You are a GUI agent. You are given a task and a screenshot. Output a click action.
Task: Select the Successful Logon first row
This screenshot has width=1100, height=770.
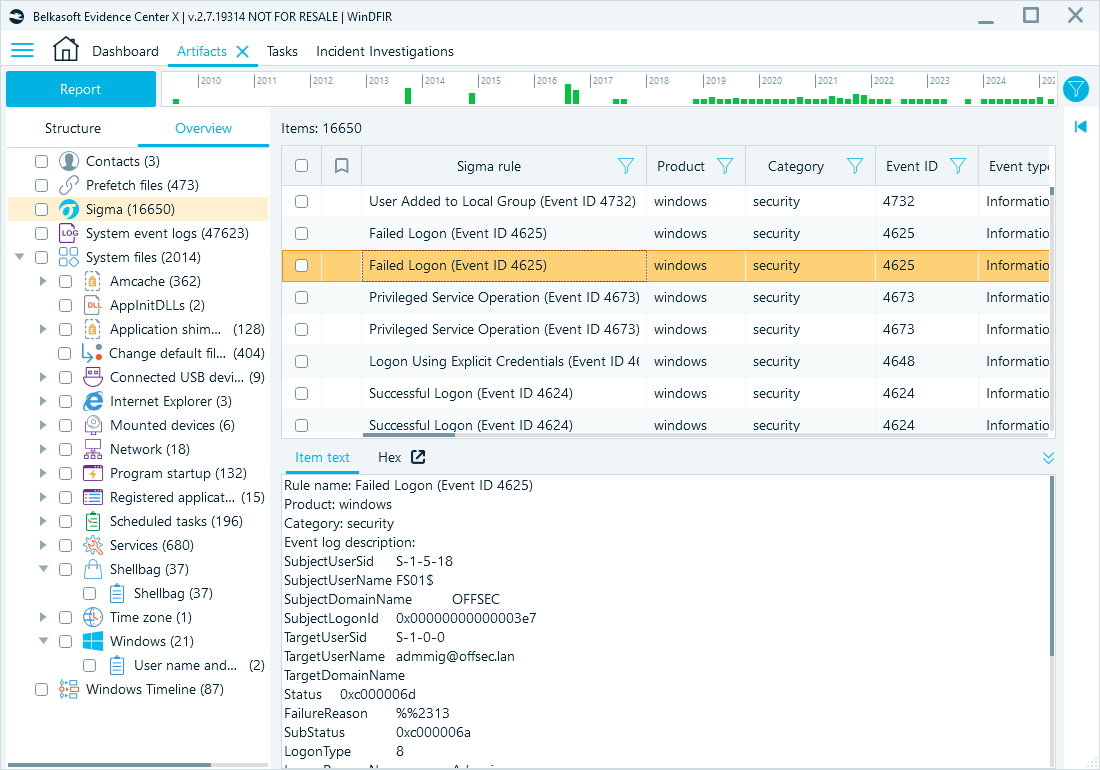666,393
